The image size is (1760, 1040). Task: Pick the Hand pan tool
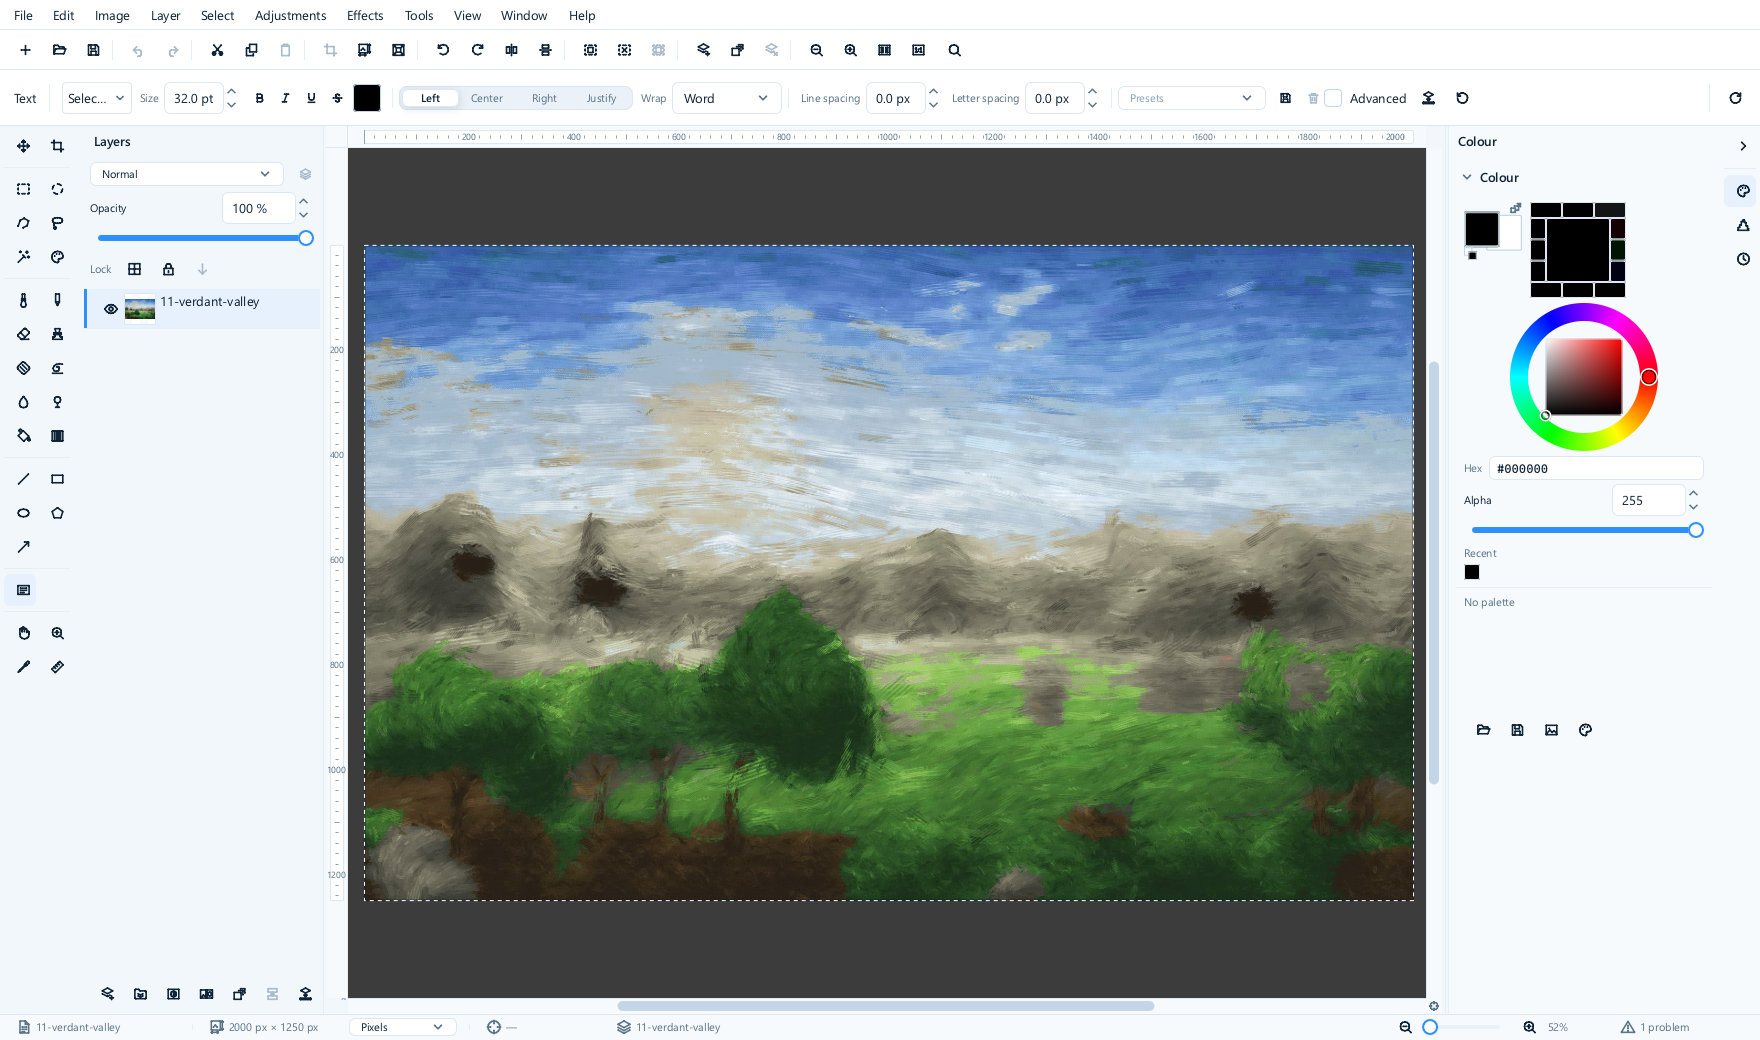point(23,633)
